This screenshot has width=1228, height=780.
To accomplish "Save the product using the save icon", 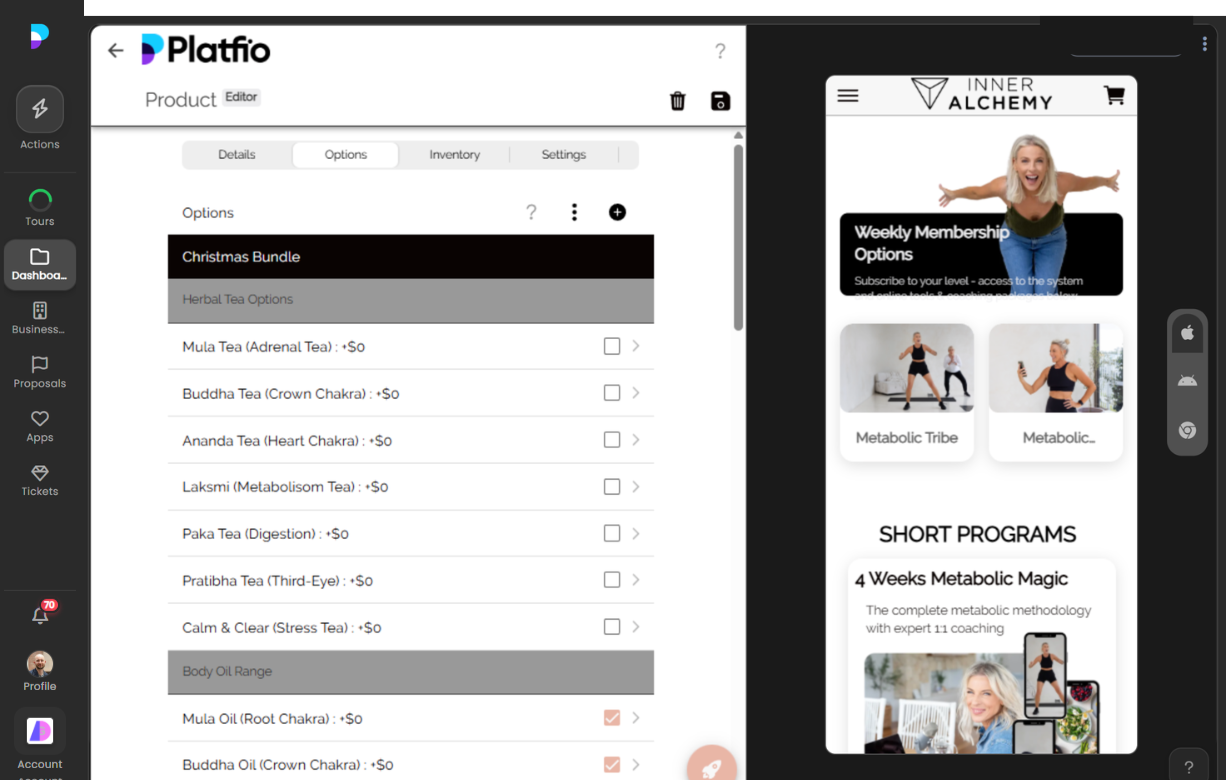I will coord(720,101).
